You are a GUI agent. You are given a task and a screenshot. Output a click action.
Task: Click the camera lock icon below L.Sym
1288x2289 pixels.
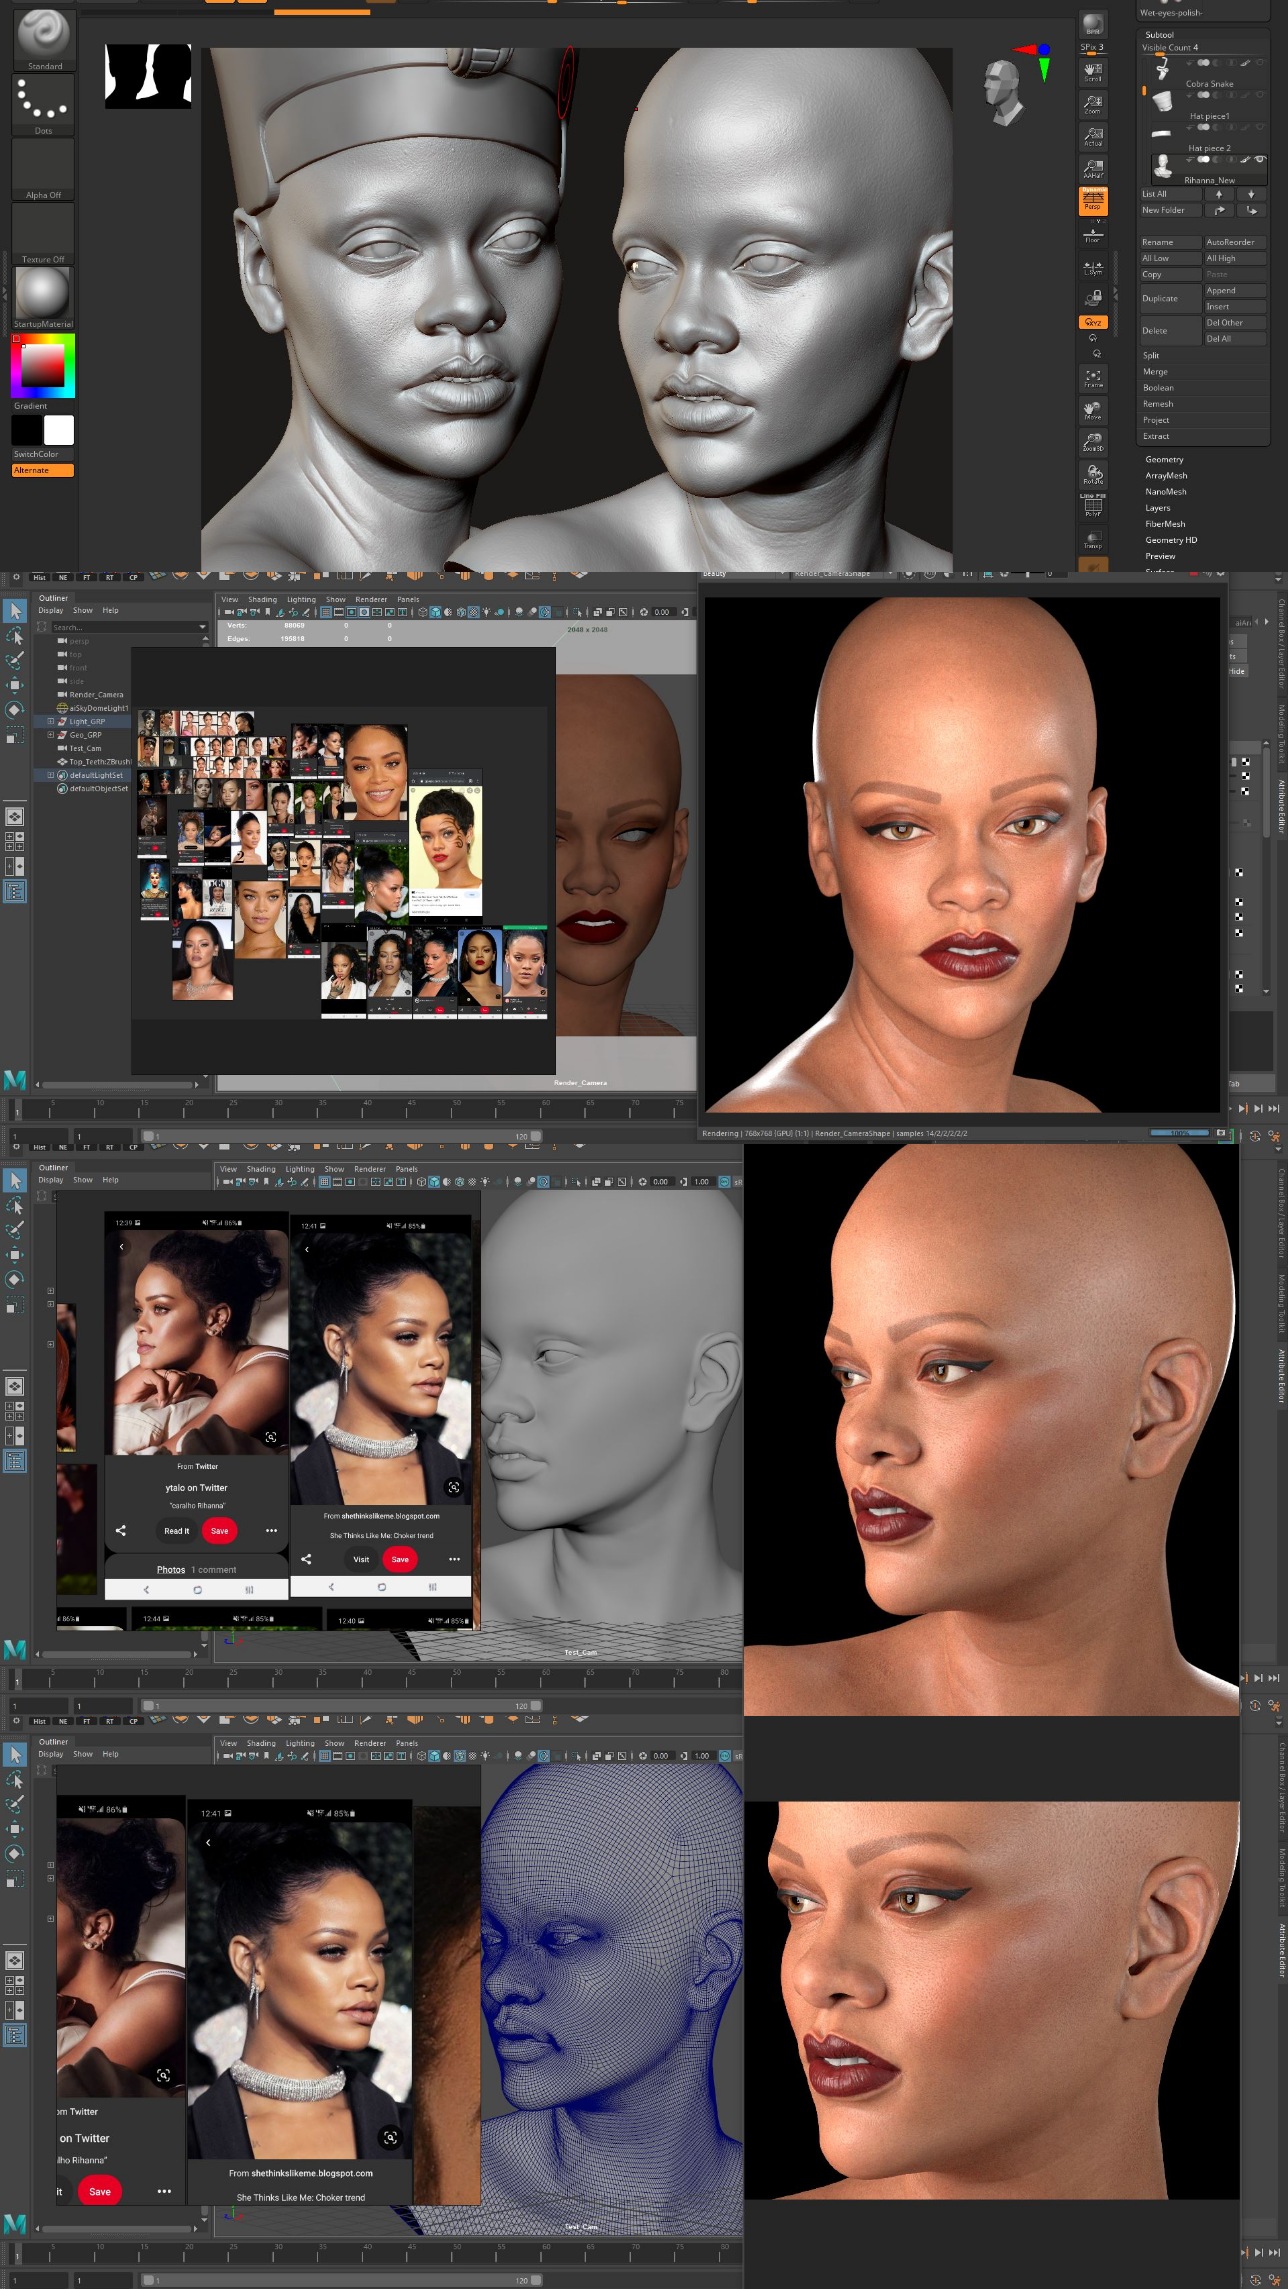(1093, 298)
